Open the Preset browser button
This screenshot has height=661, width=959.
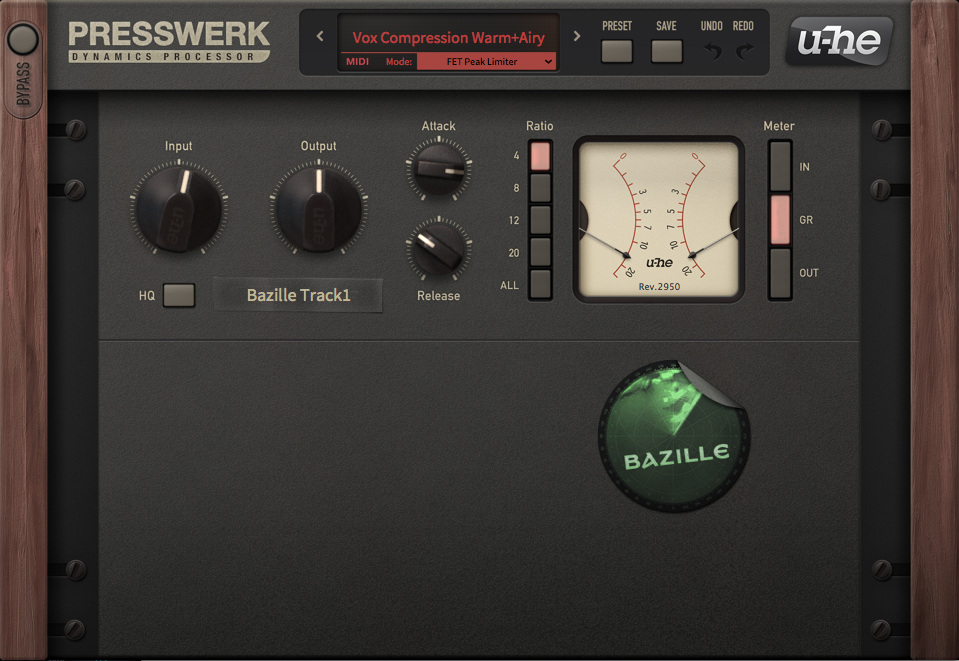click(x=616, y=51)
